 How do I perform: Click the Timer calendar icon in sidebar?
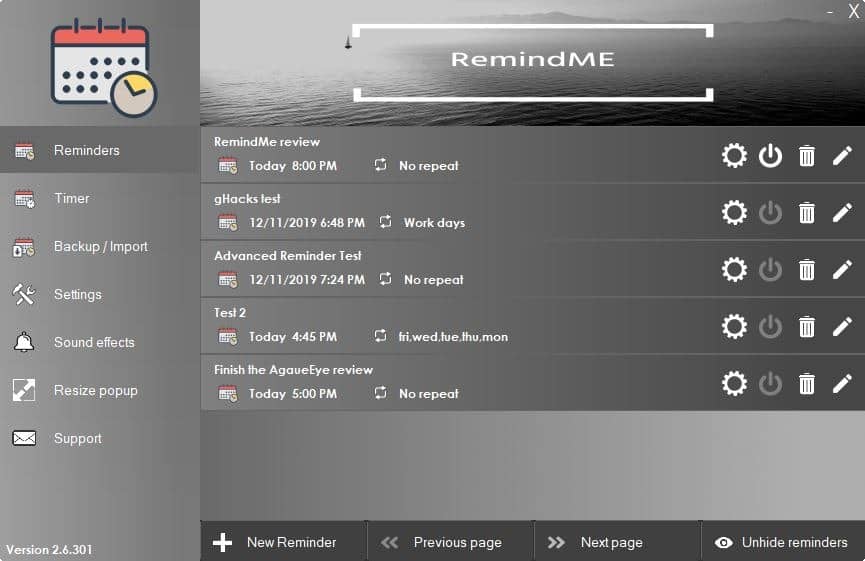pos(24,199)
